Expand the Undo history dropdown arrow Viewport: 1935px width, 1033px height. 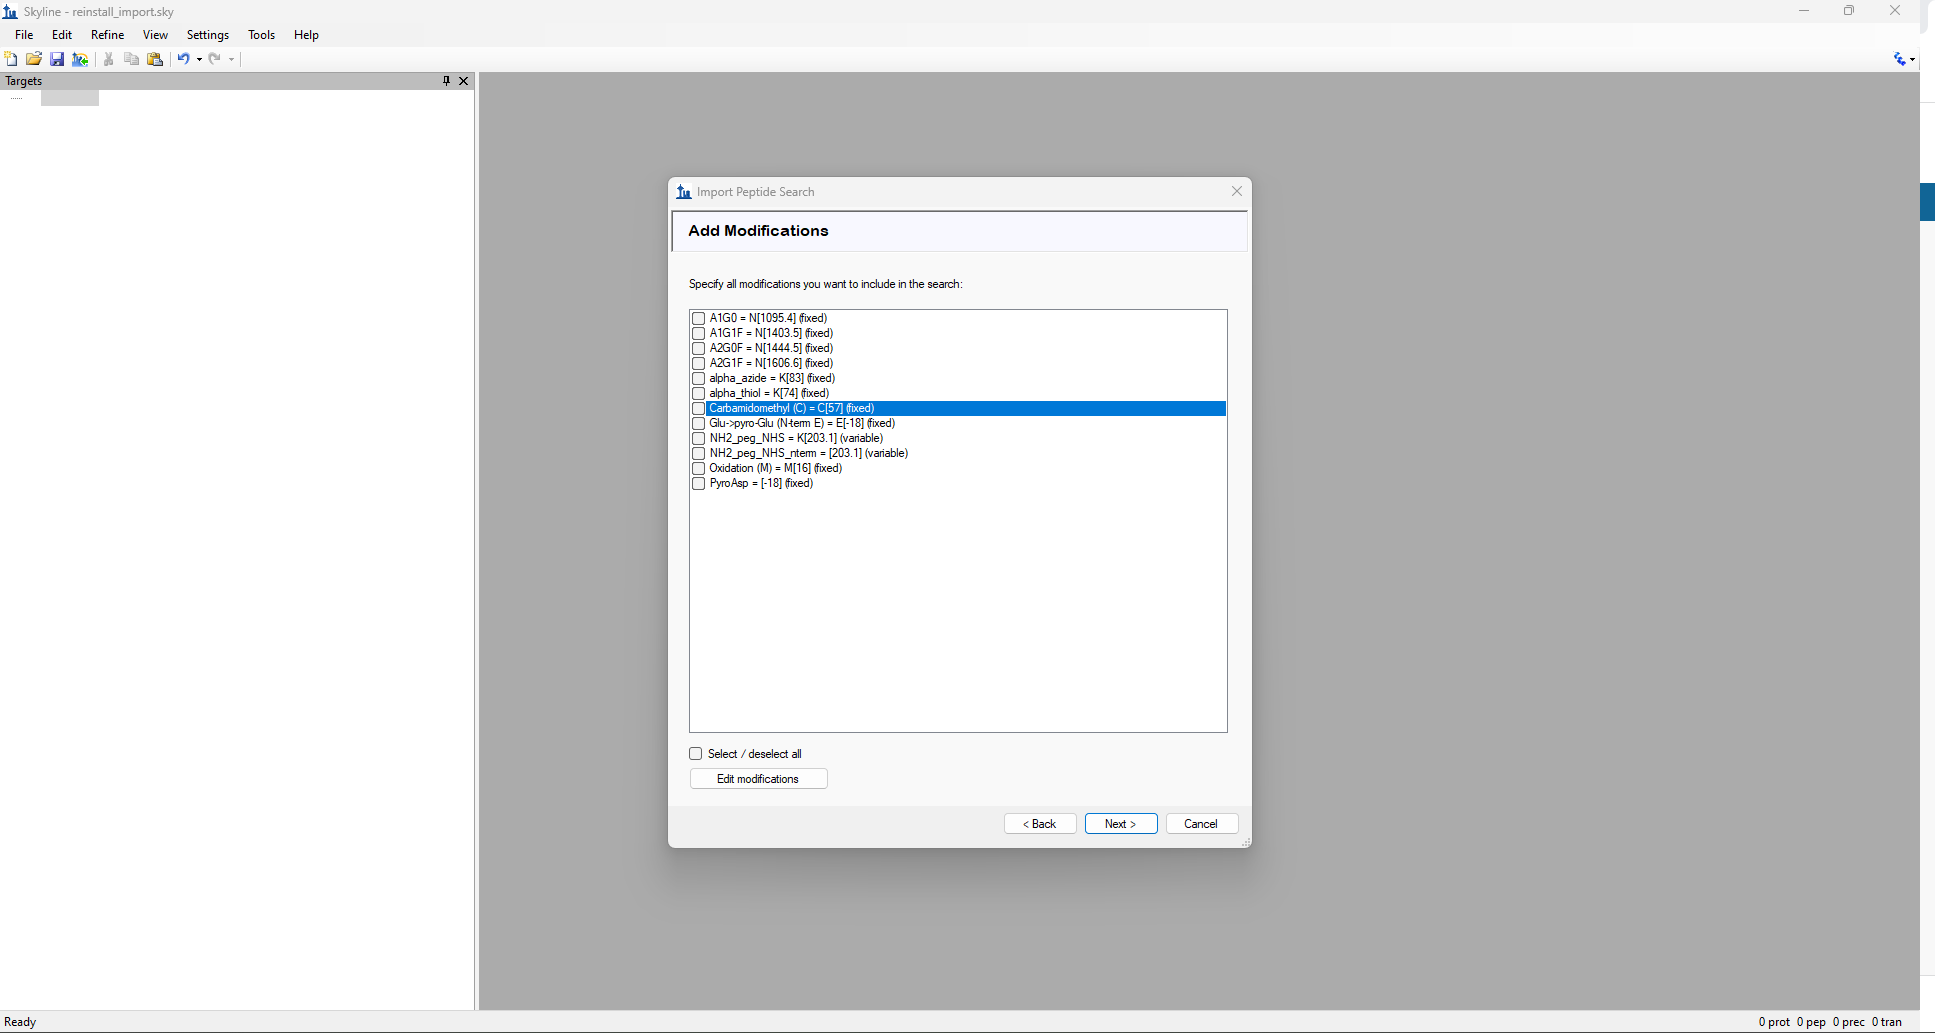point(199,59)
